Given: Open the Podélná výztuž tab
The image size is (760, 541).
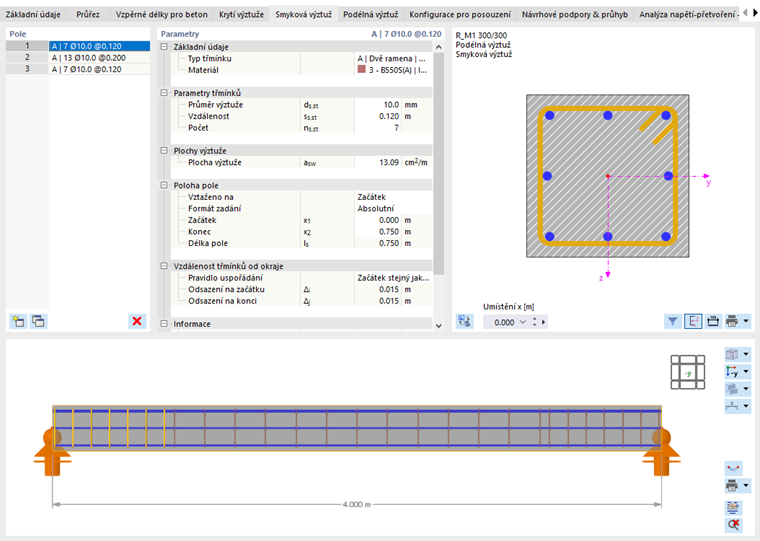Looking at the screenshot, I should pyautogui.click(x=370, y=14).
